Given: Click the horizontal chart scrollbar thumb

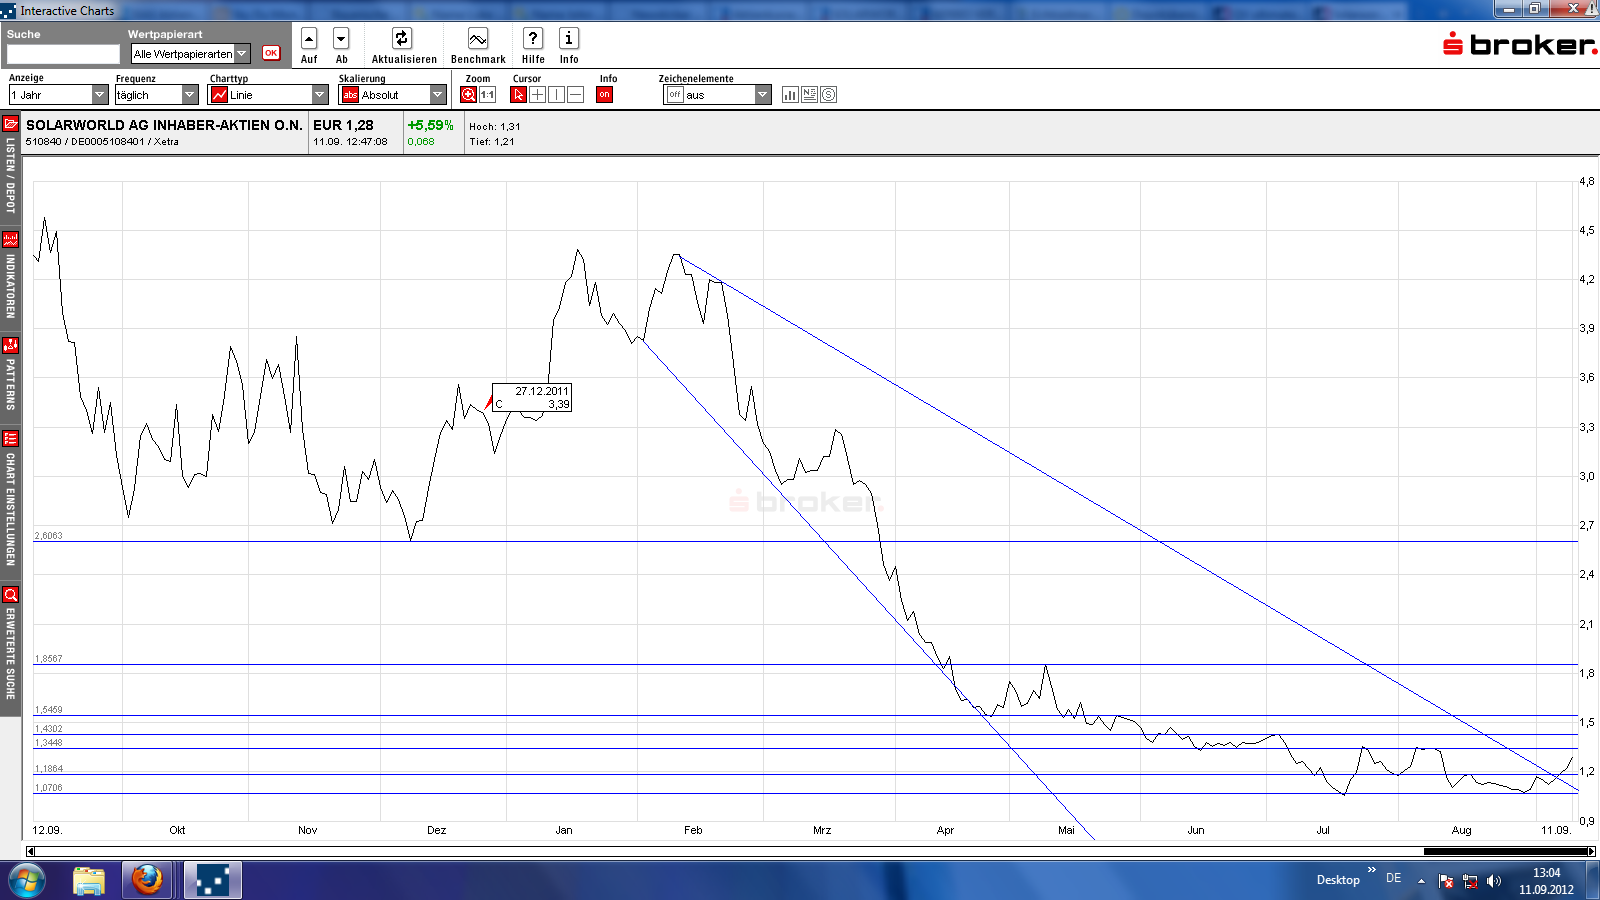Looking at the screenshot, I should click(x=1504, y=852).
